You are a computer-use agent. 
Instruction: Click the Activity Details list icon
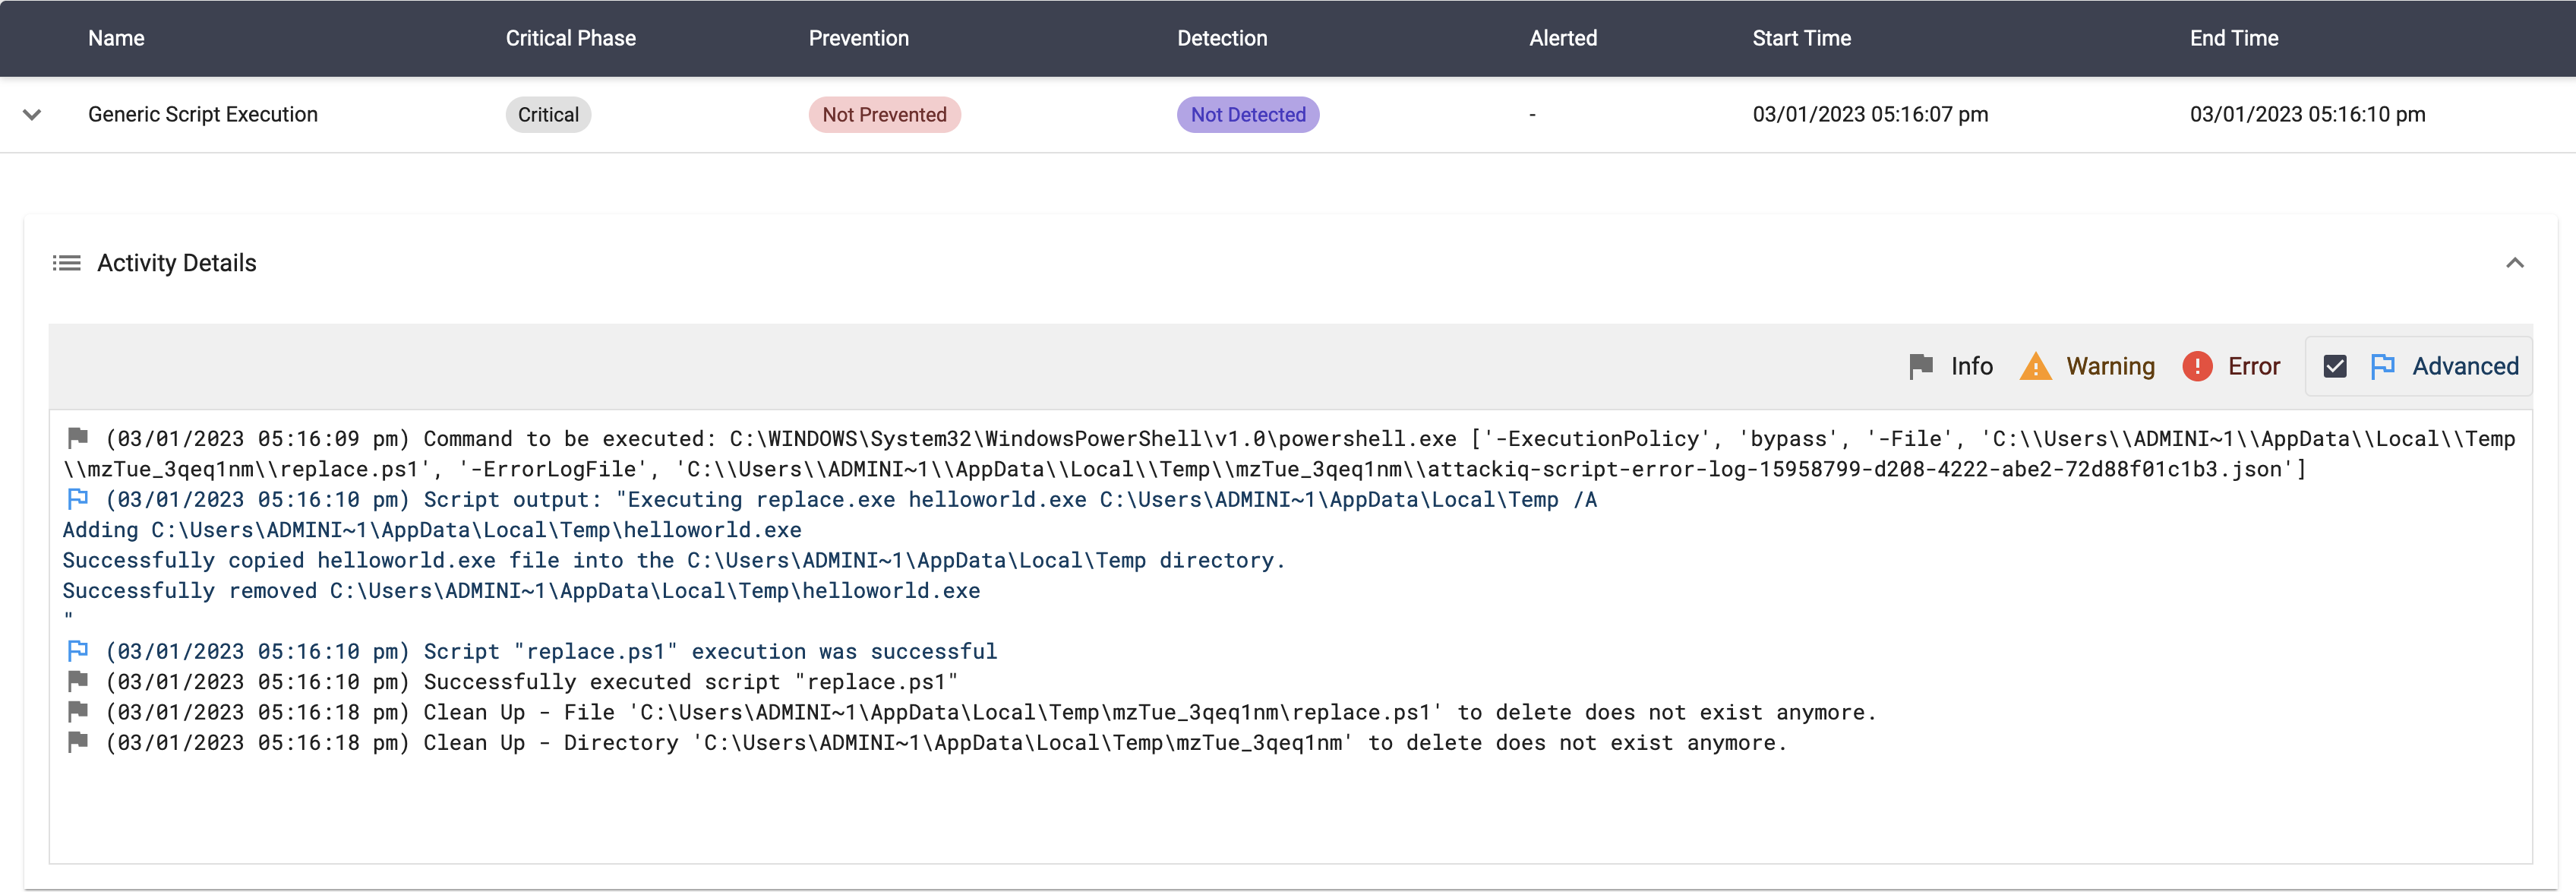(66, 263)
